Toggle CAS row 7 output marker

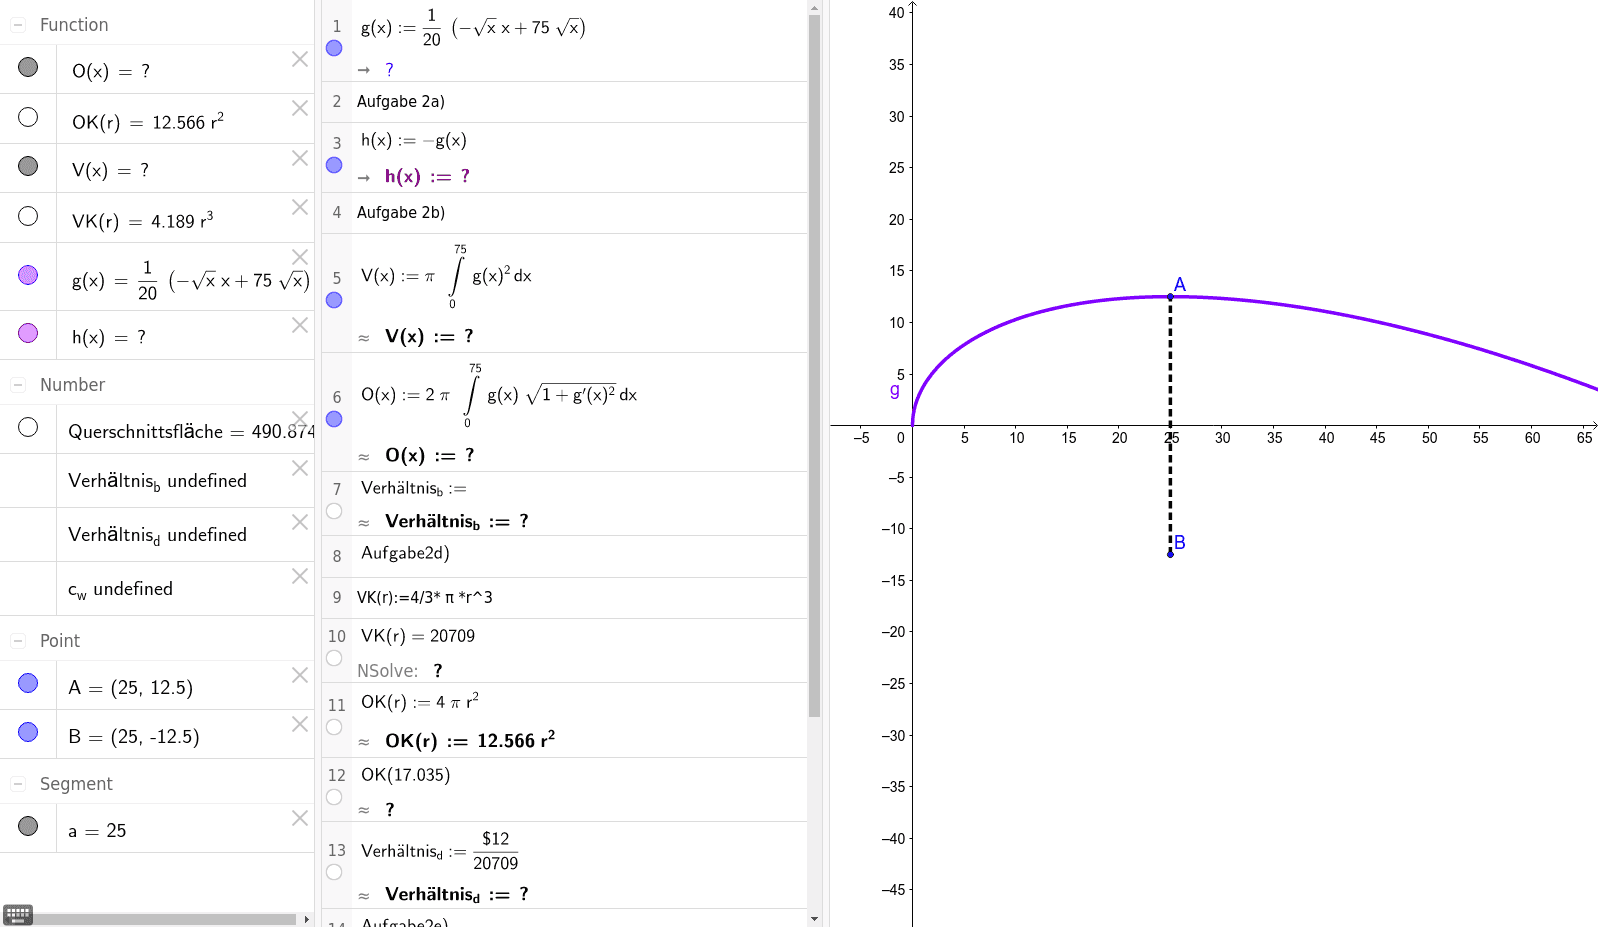coord(334,511)
